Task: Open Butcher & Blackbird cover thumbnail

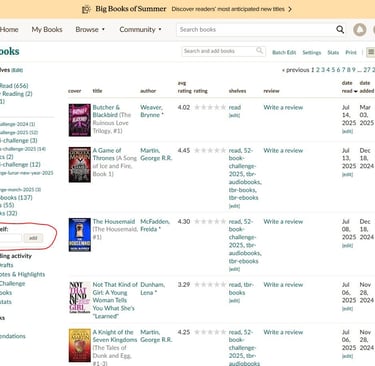Action: click(x=80, y=120)
